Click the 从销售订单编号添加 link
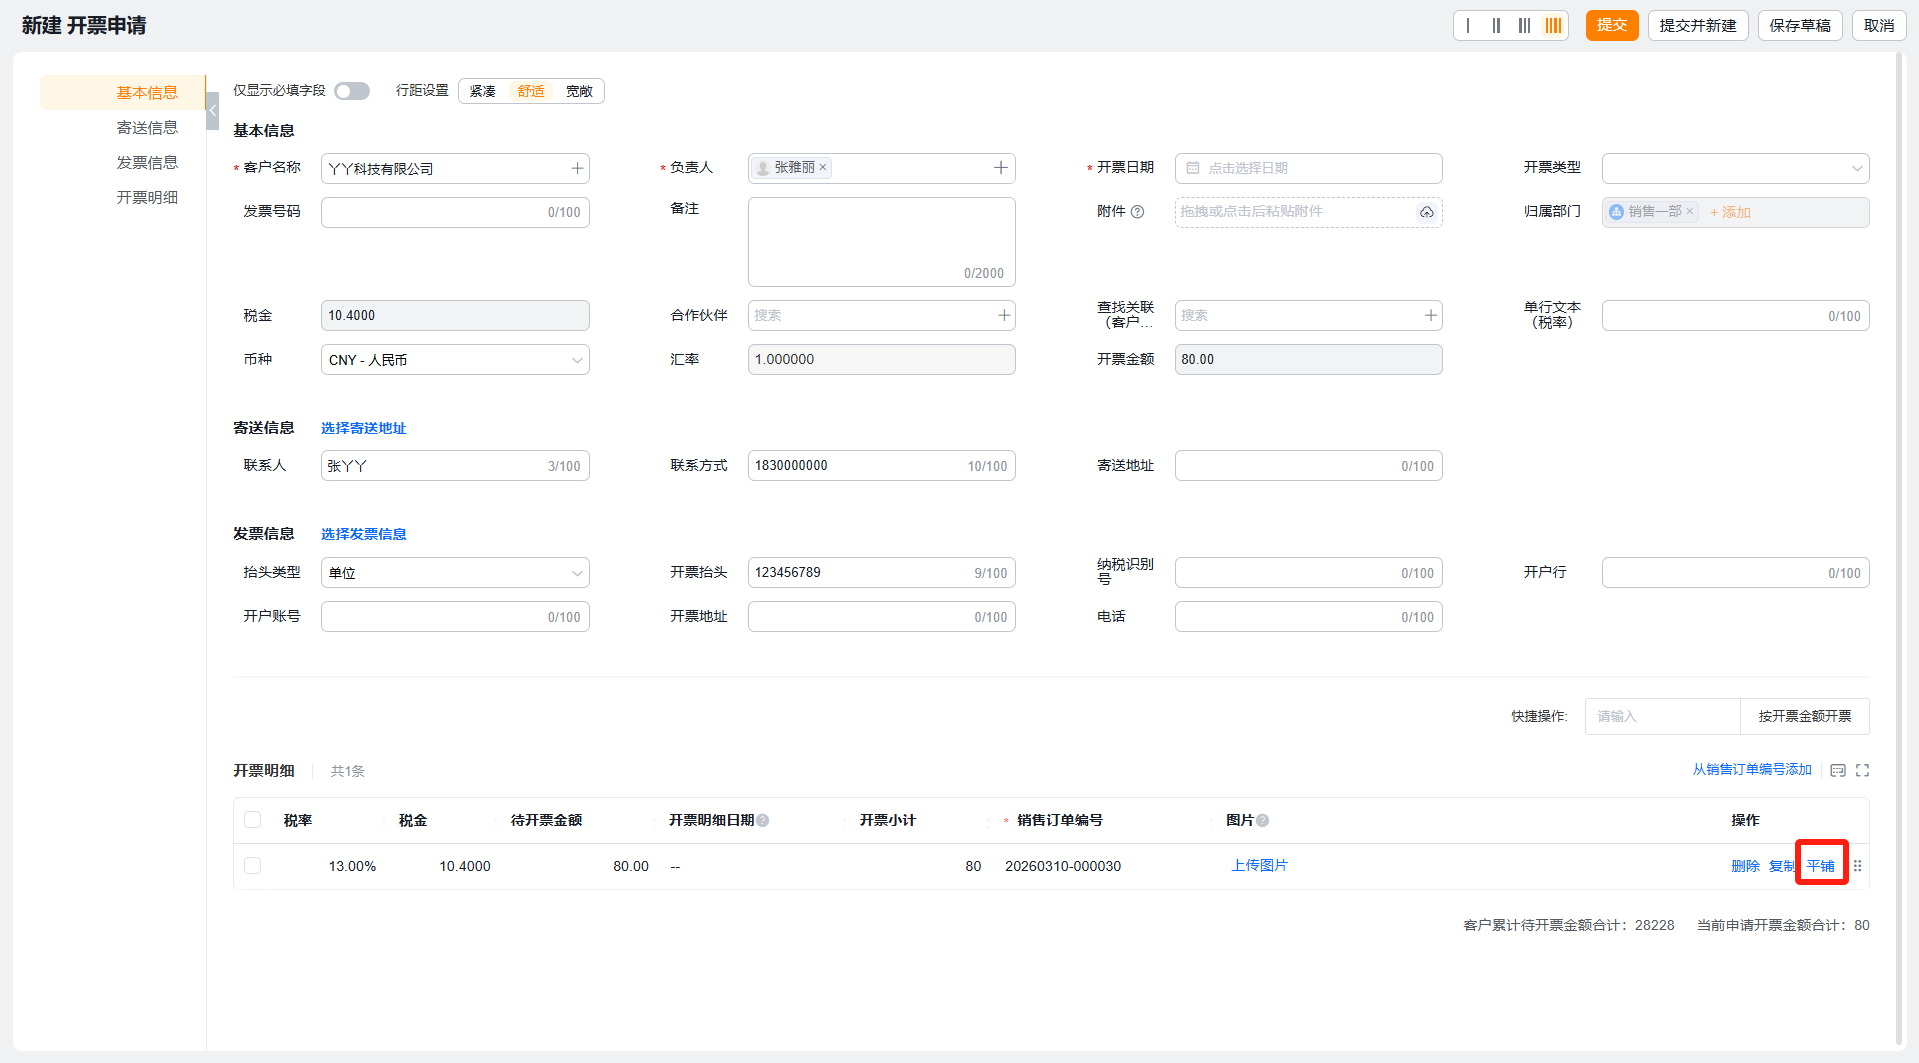 (1751, 769)
